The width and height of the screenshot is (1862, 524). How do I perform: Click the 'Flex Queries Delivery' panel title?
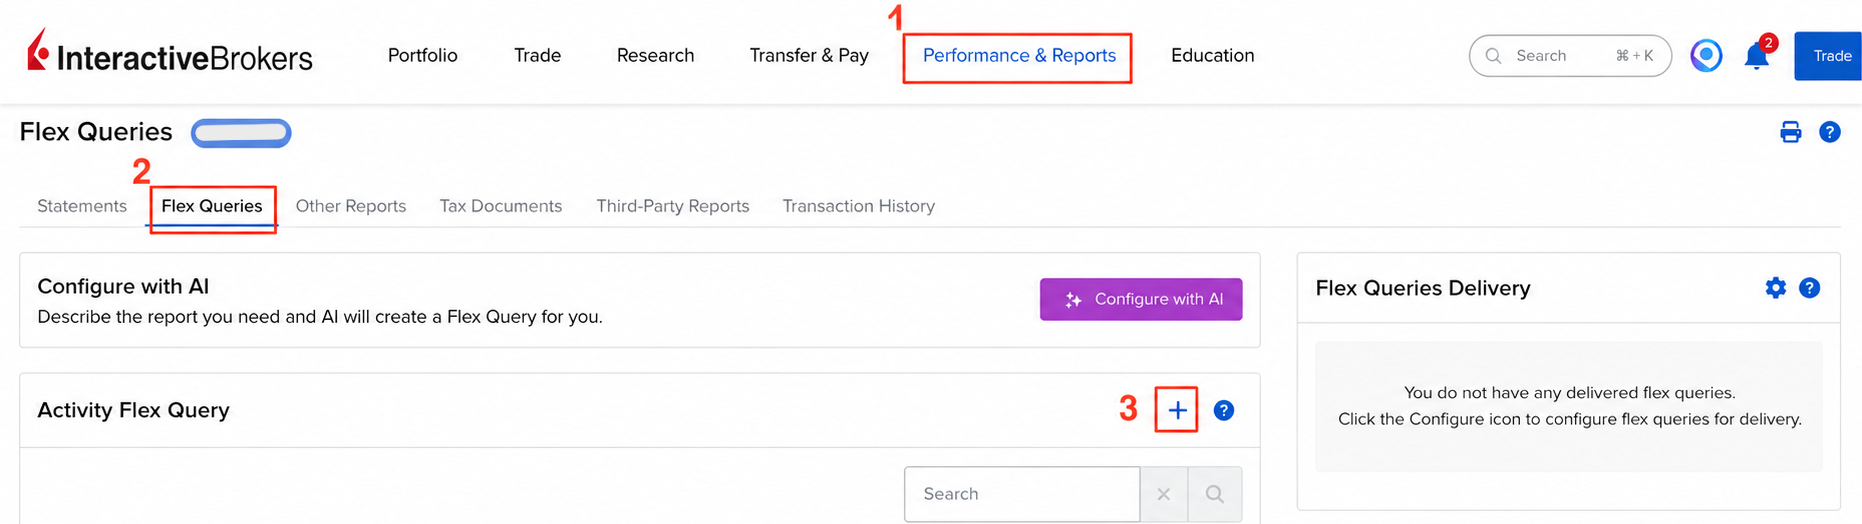pos(1423,288)
